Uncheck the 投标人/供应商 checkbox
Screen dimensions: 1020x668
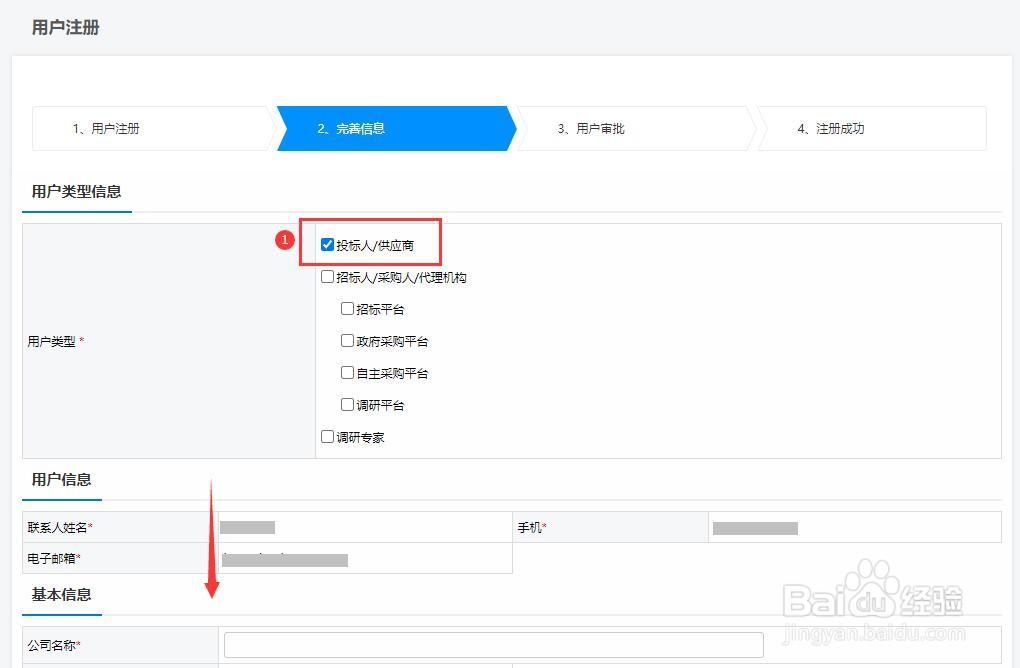[x=327, y=245]
